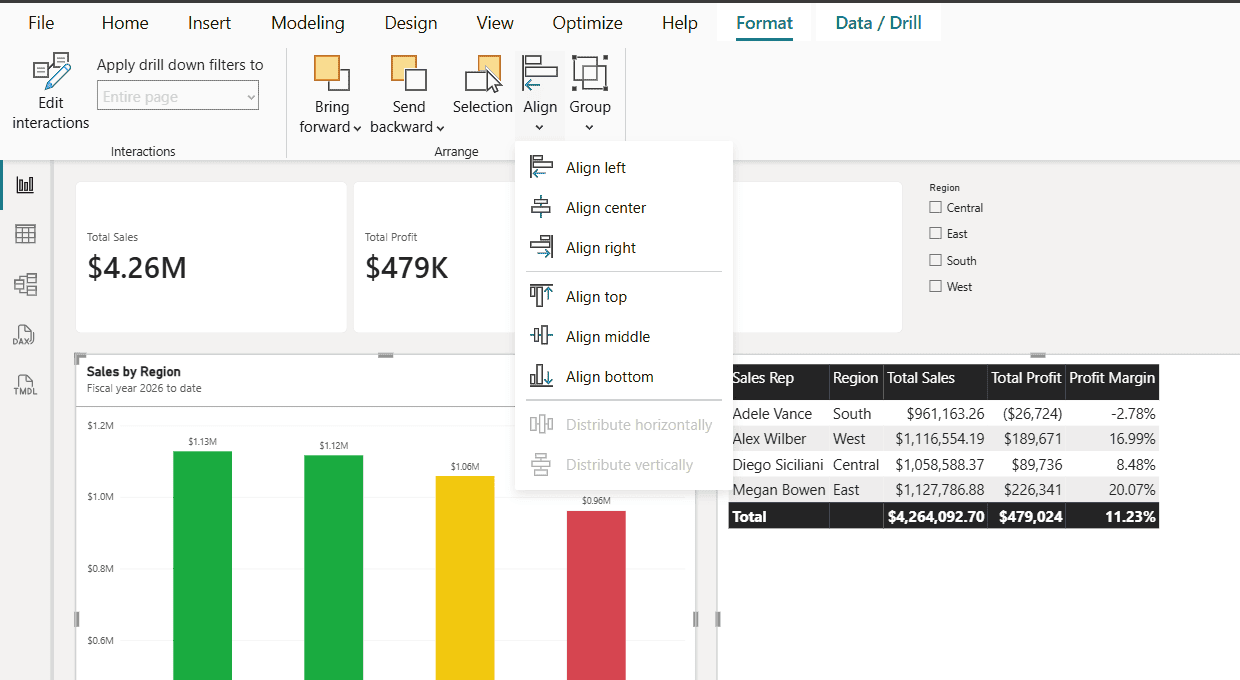Open DAX query view in sidebar
Image resolution: width=1240 pixels, height=680 pixels.
[25, 334]
